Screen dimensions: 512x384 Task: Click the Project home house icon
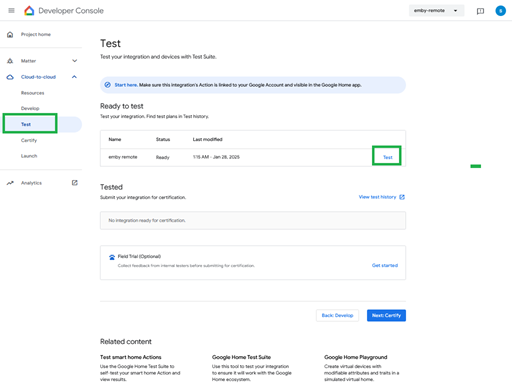[10, 34]
